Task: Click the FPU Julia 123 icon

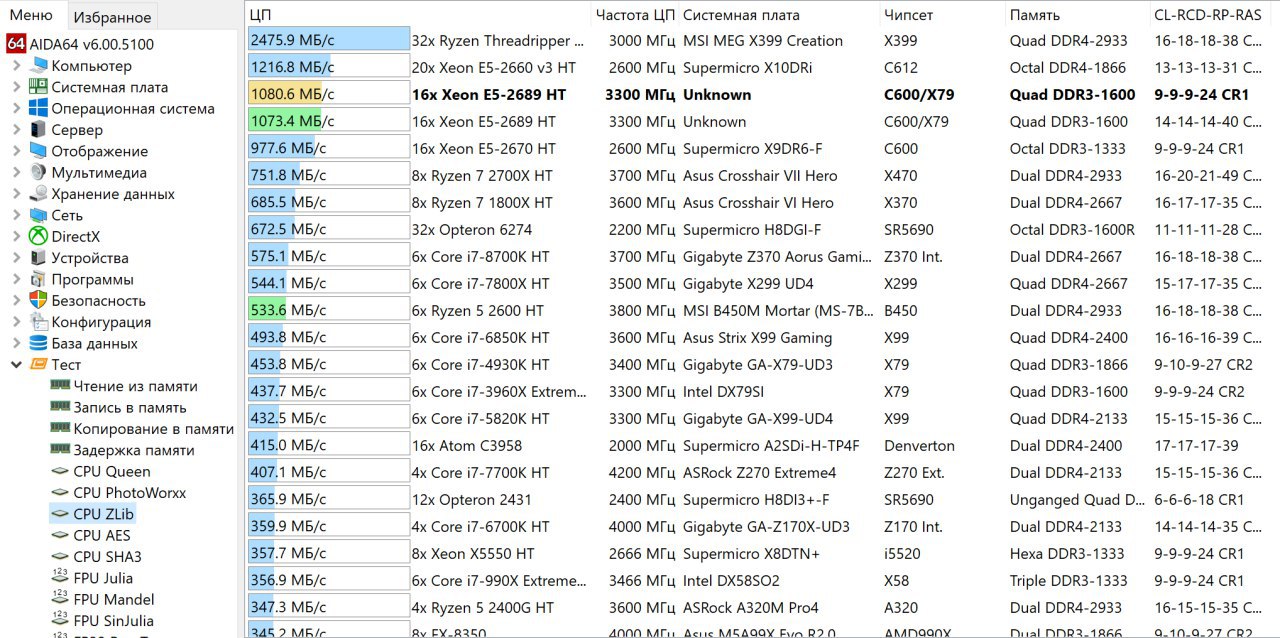Action: point(60,578)
